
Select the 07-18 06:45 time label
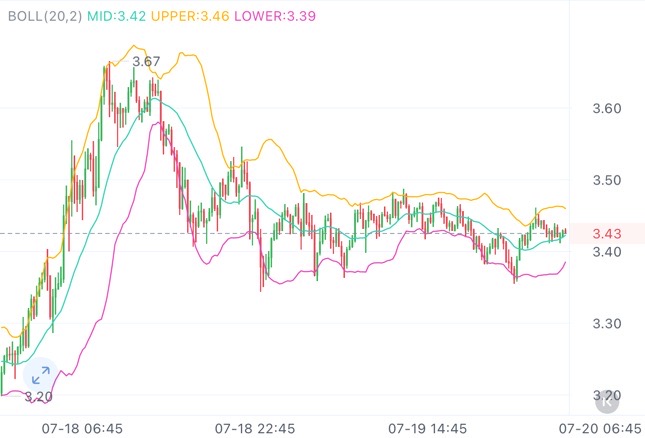(x=82, y=427)
